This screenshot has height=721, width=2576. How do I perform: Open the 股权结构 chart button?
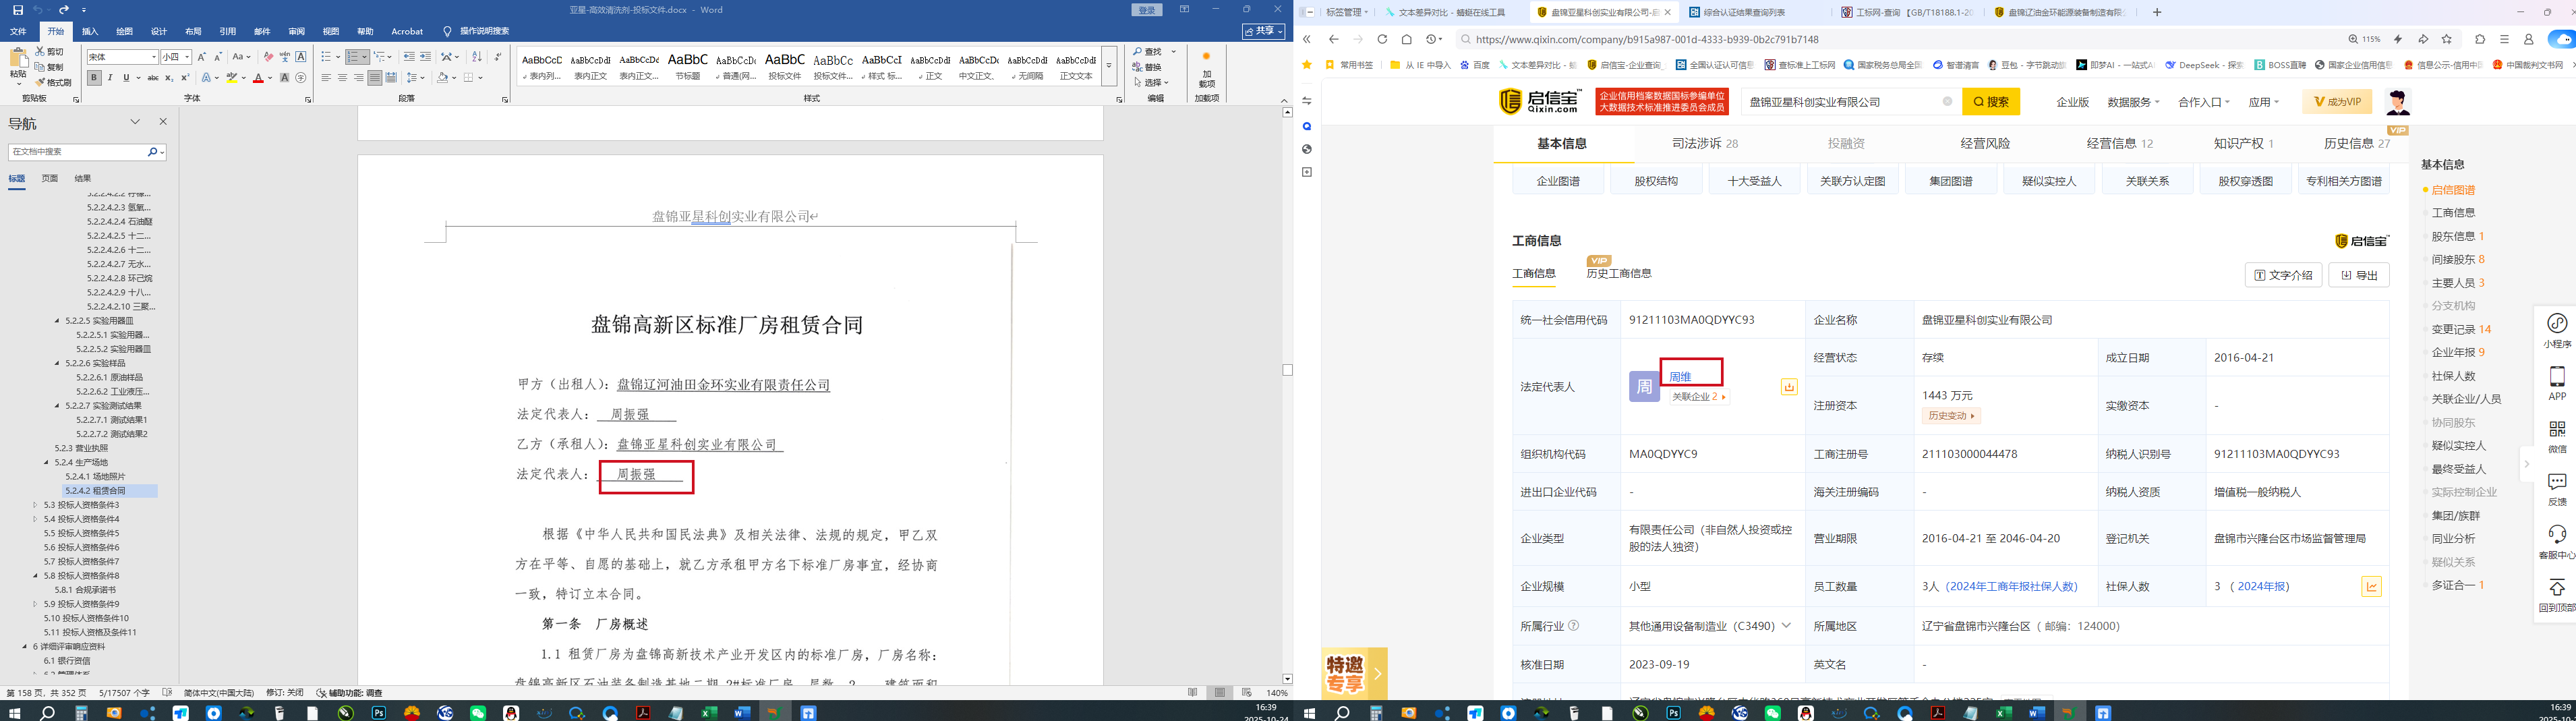pos(1656,181)
